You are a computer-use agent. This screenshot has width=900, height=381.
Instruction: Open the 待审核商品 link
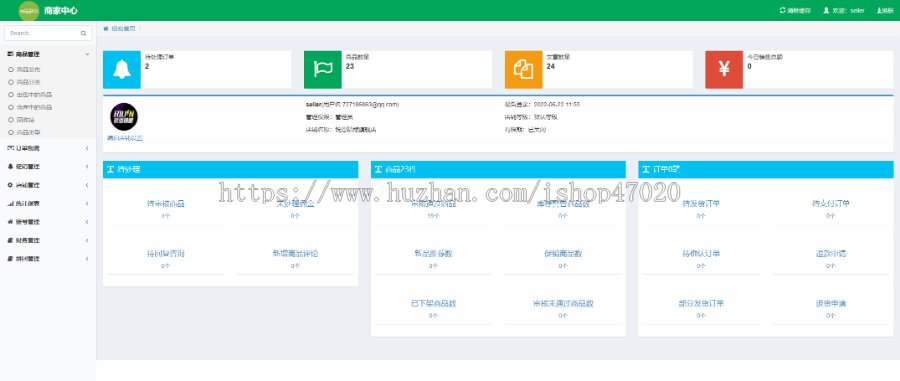pos(166,204)
